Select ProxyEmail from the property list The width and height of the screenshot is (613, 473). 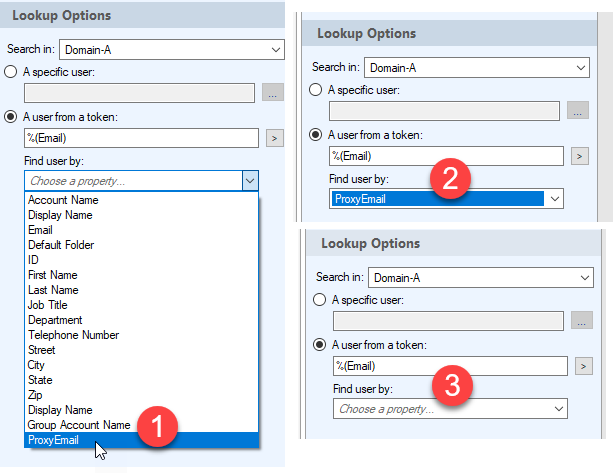tap(55, 440)
